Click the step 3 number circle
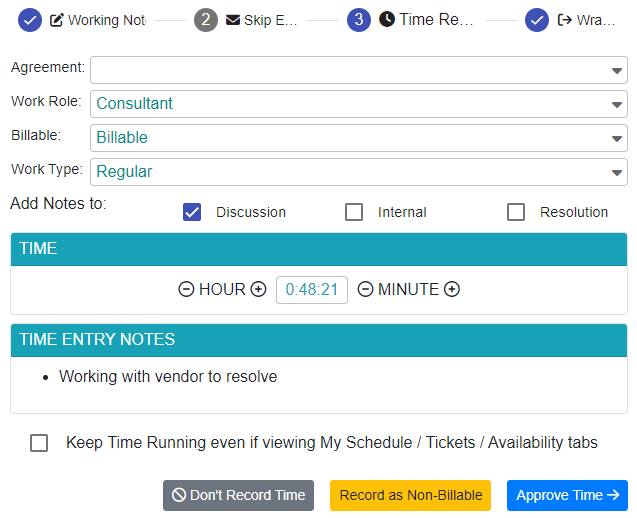The image size is (637, 518). [359, 20]
